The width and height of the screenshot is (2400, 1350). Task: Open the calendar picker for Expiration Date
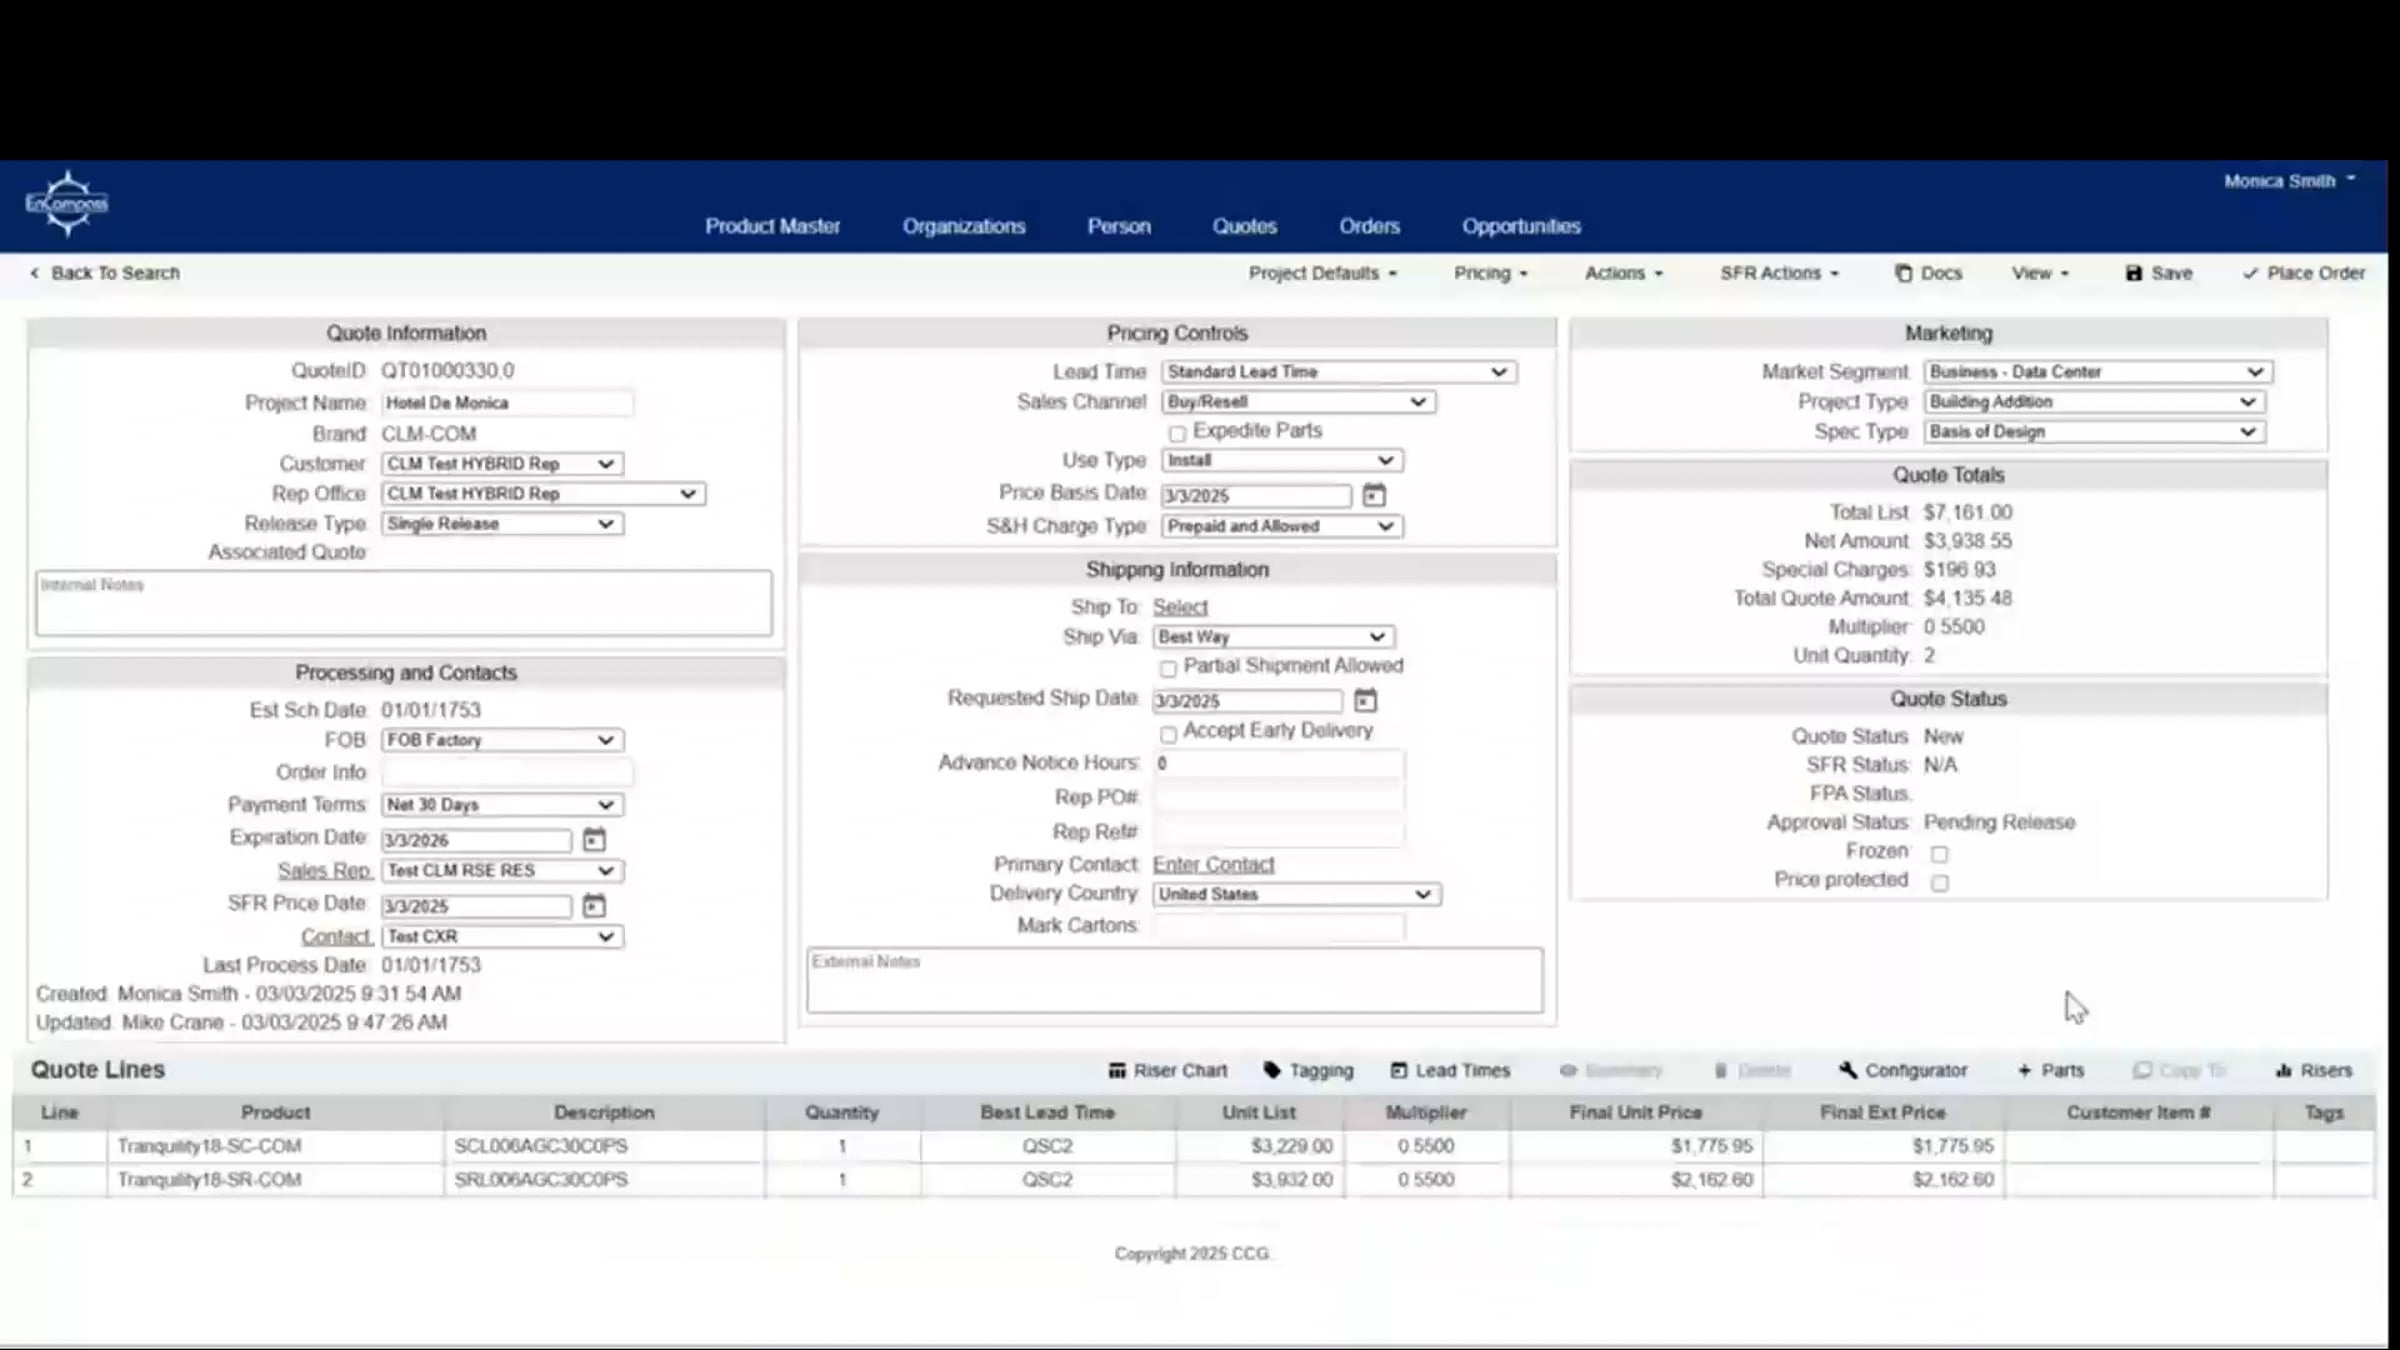pos(595,840)
